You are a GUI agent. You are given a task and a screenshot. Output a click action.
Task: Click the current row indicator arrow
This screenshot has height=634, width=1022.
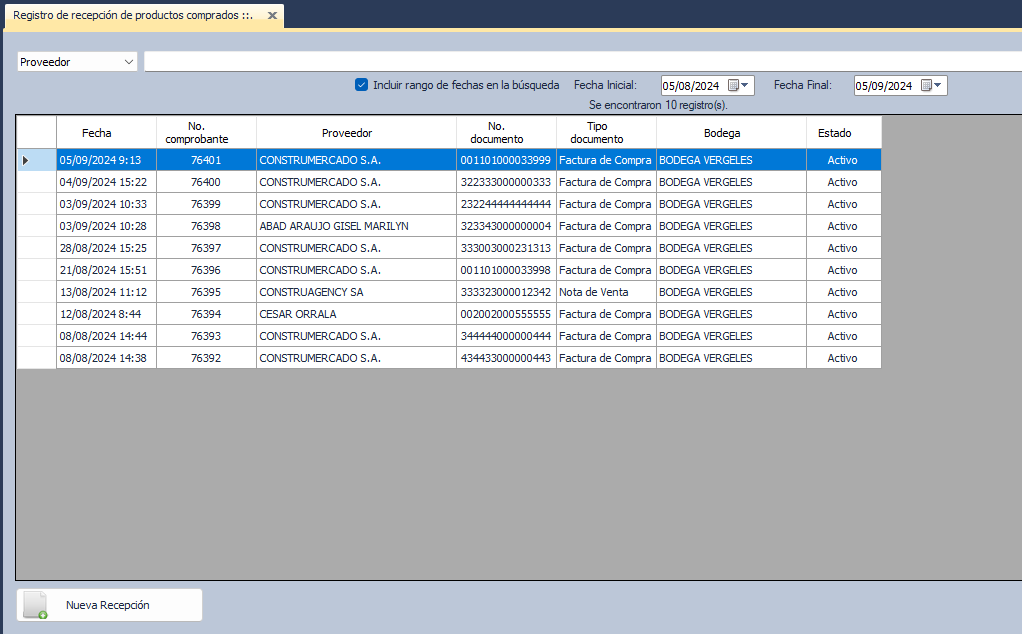tap(26, 160)
